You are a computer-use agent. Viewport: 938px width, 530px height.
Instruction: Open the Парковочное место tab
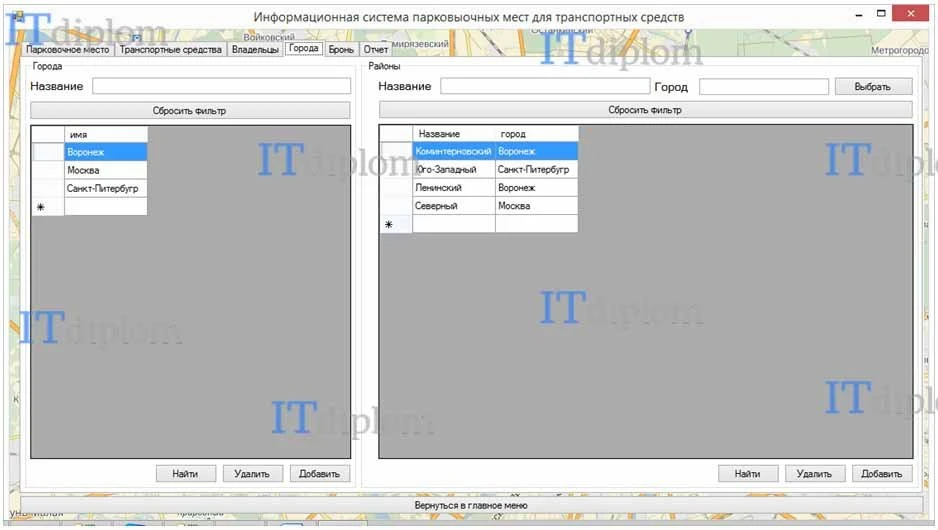[x=68, y=50]
